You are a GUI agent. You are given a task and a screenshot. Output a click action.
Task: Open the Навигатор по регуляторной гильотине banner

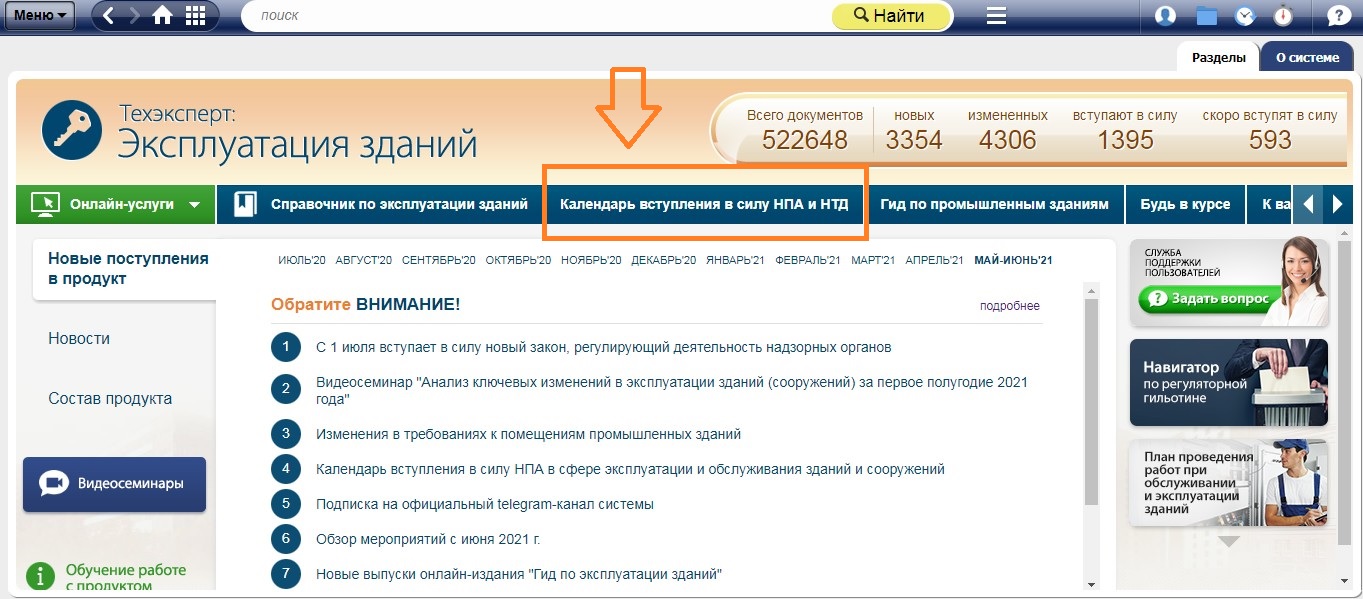click(1229, 382)
